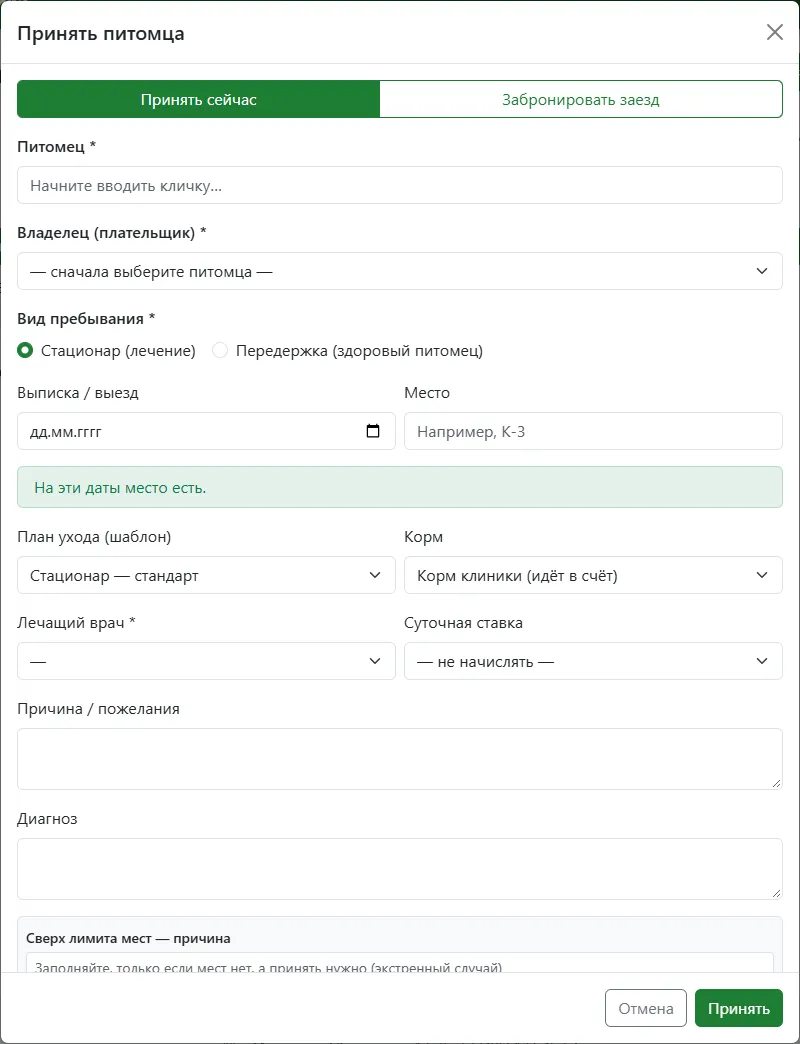Select Передержка (здоровый питомец) radio button
This screenshot has height=1044, width=800.
(x=220, y=350)
